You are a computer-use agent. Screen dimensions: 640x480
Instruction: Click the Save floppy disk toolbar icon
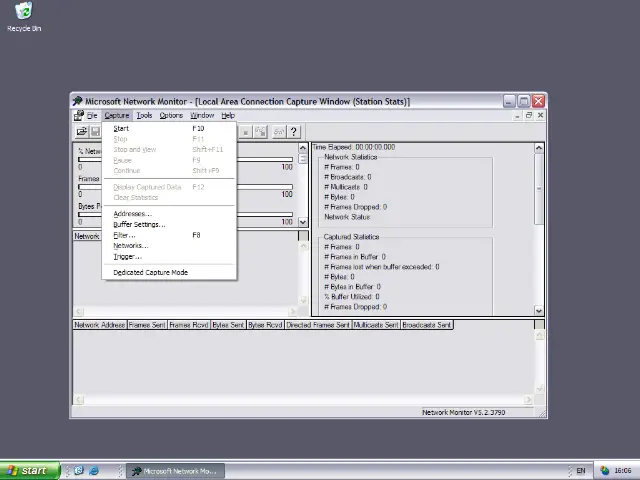95,131
